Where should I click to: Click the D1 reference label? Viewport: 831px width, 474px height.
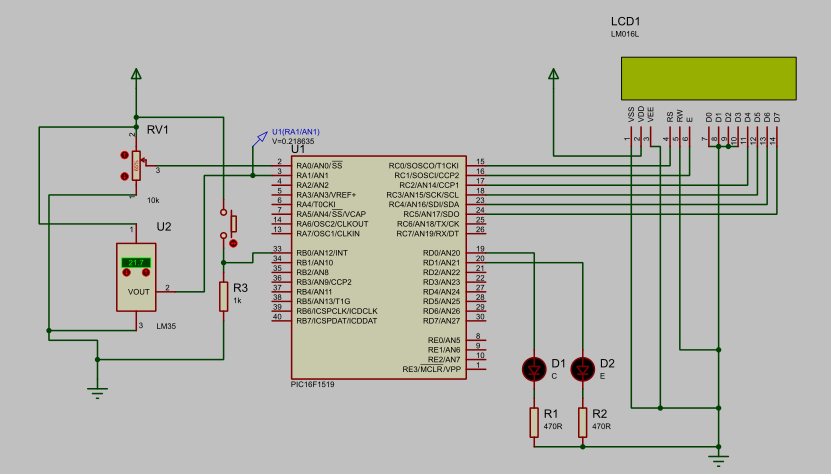point(559,364)
